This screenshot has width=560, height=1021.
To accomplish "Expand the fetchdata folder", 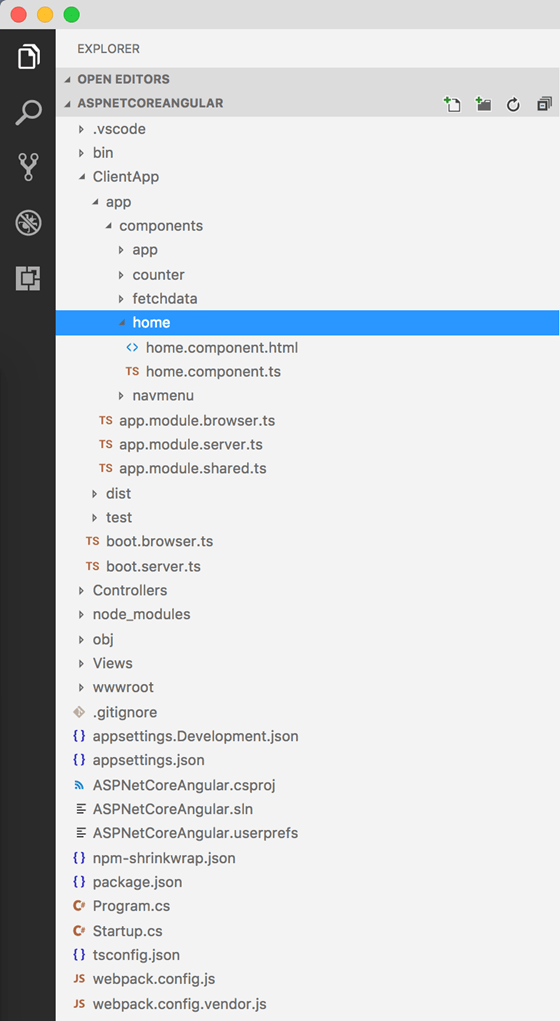I will point(307,298).
